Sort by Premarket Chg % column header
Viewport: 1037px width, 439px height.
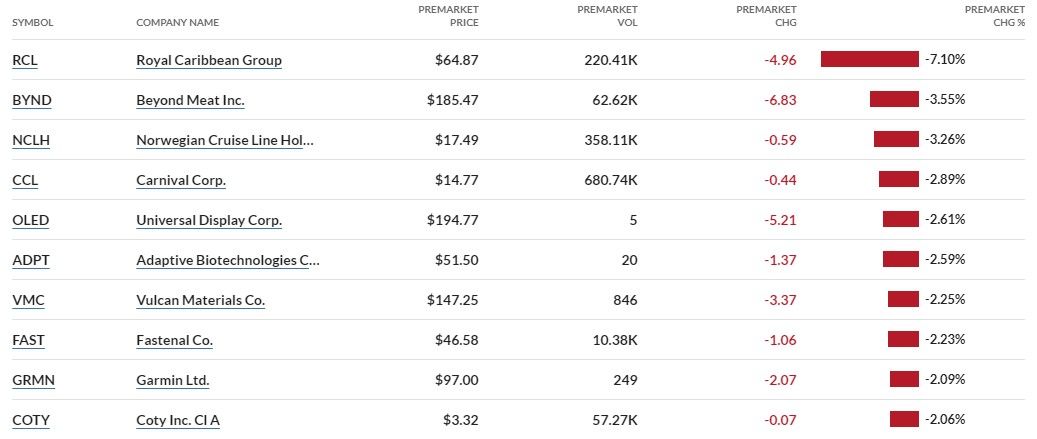tap(994, 16)
